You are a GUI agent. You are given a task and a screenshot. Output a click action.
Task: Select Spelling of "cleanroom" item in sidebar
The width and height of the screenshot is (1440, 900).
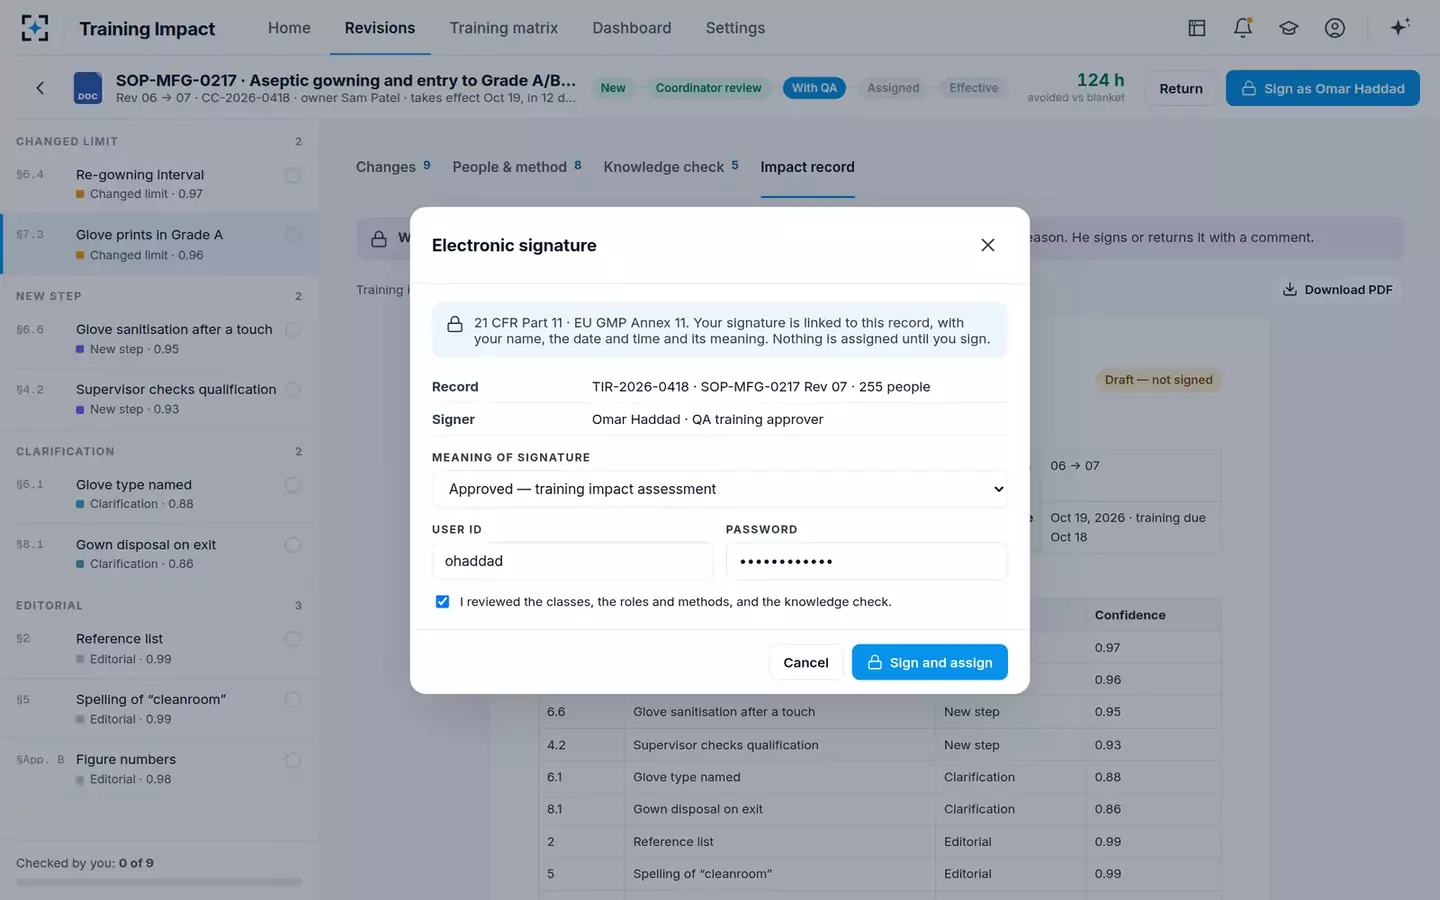tap(160, 709)
